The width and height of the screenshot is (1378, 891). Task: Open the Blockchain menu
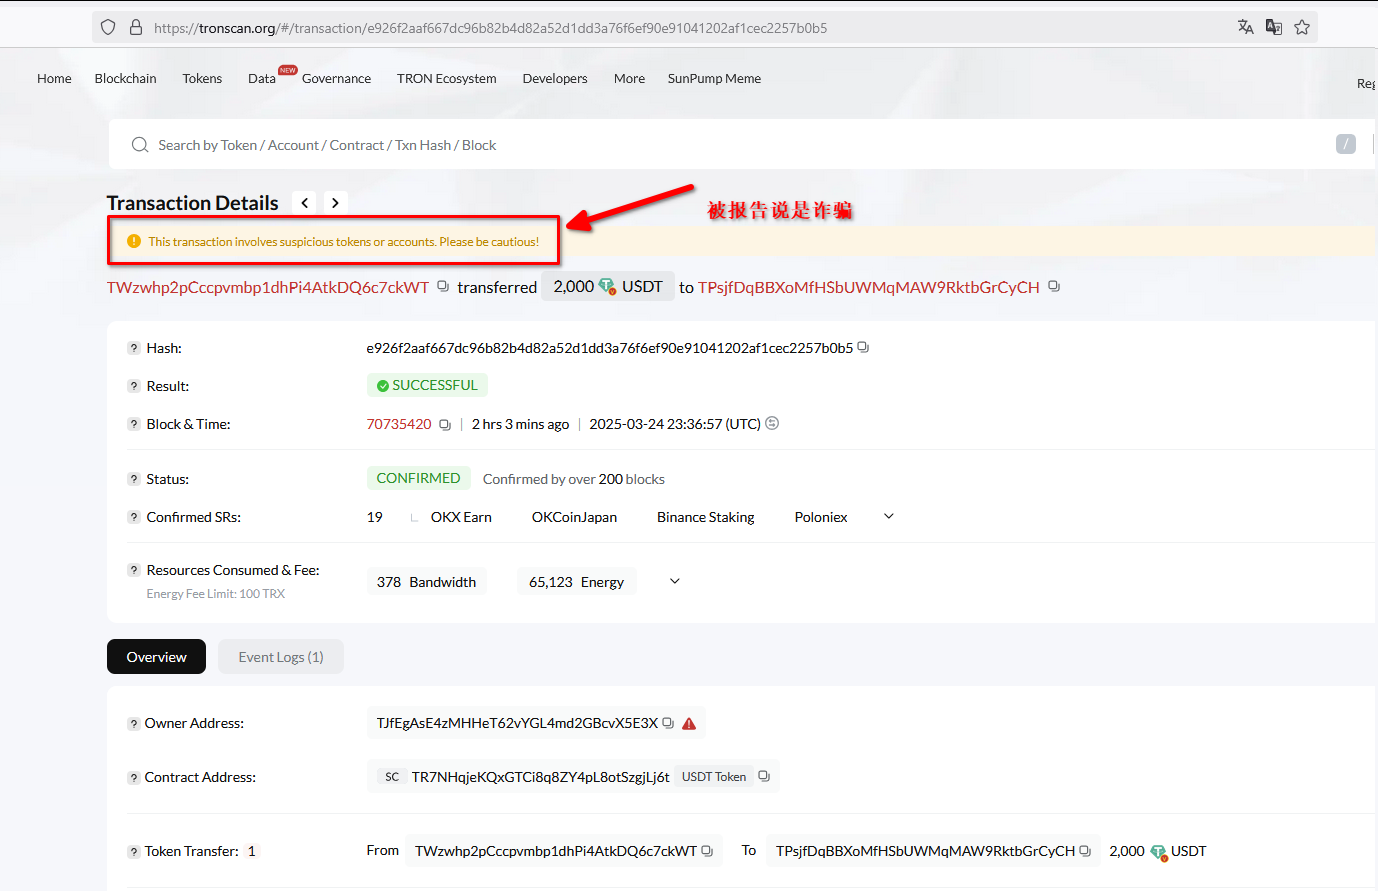click(125, 78)
